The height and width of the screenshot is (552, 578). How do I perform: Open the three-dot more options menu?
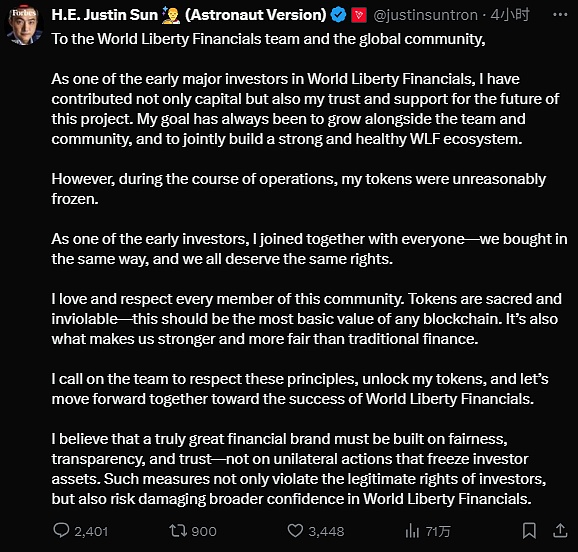560,15
